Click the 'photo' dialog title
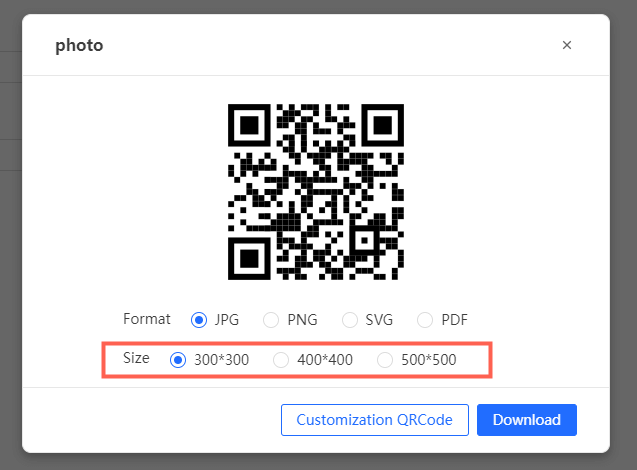Image resolution: width=637 pixels, height=470 pixels. click(79, 45)
